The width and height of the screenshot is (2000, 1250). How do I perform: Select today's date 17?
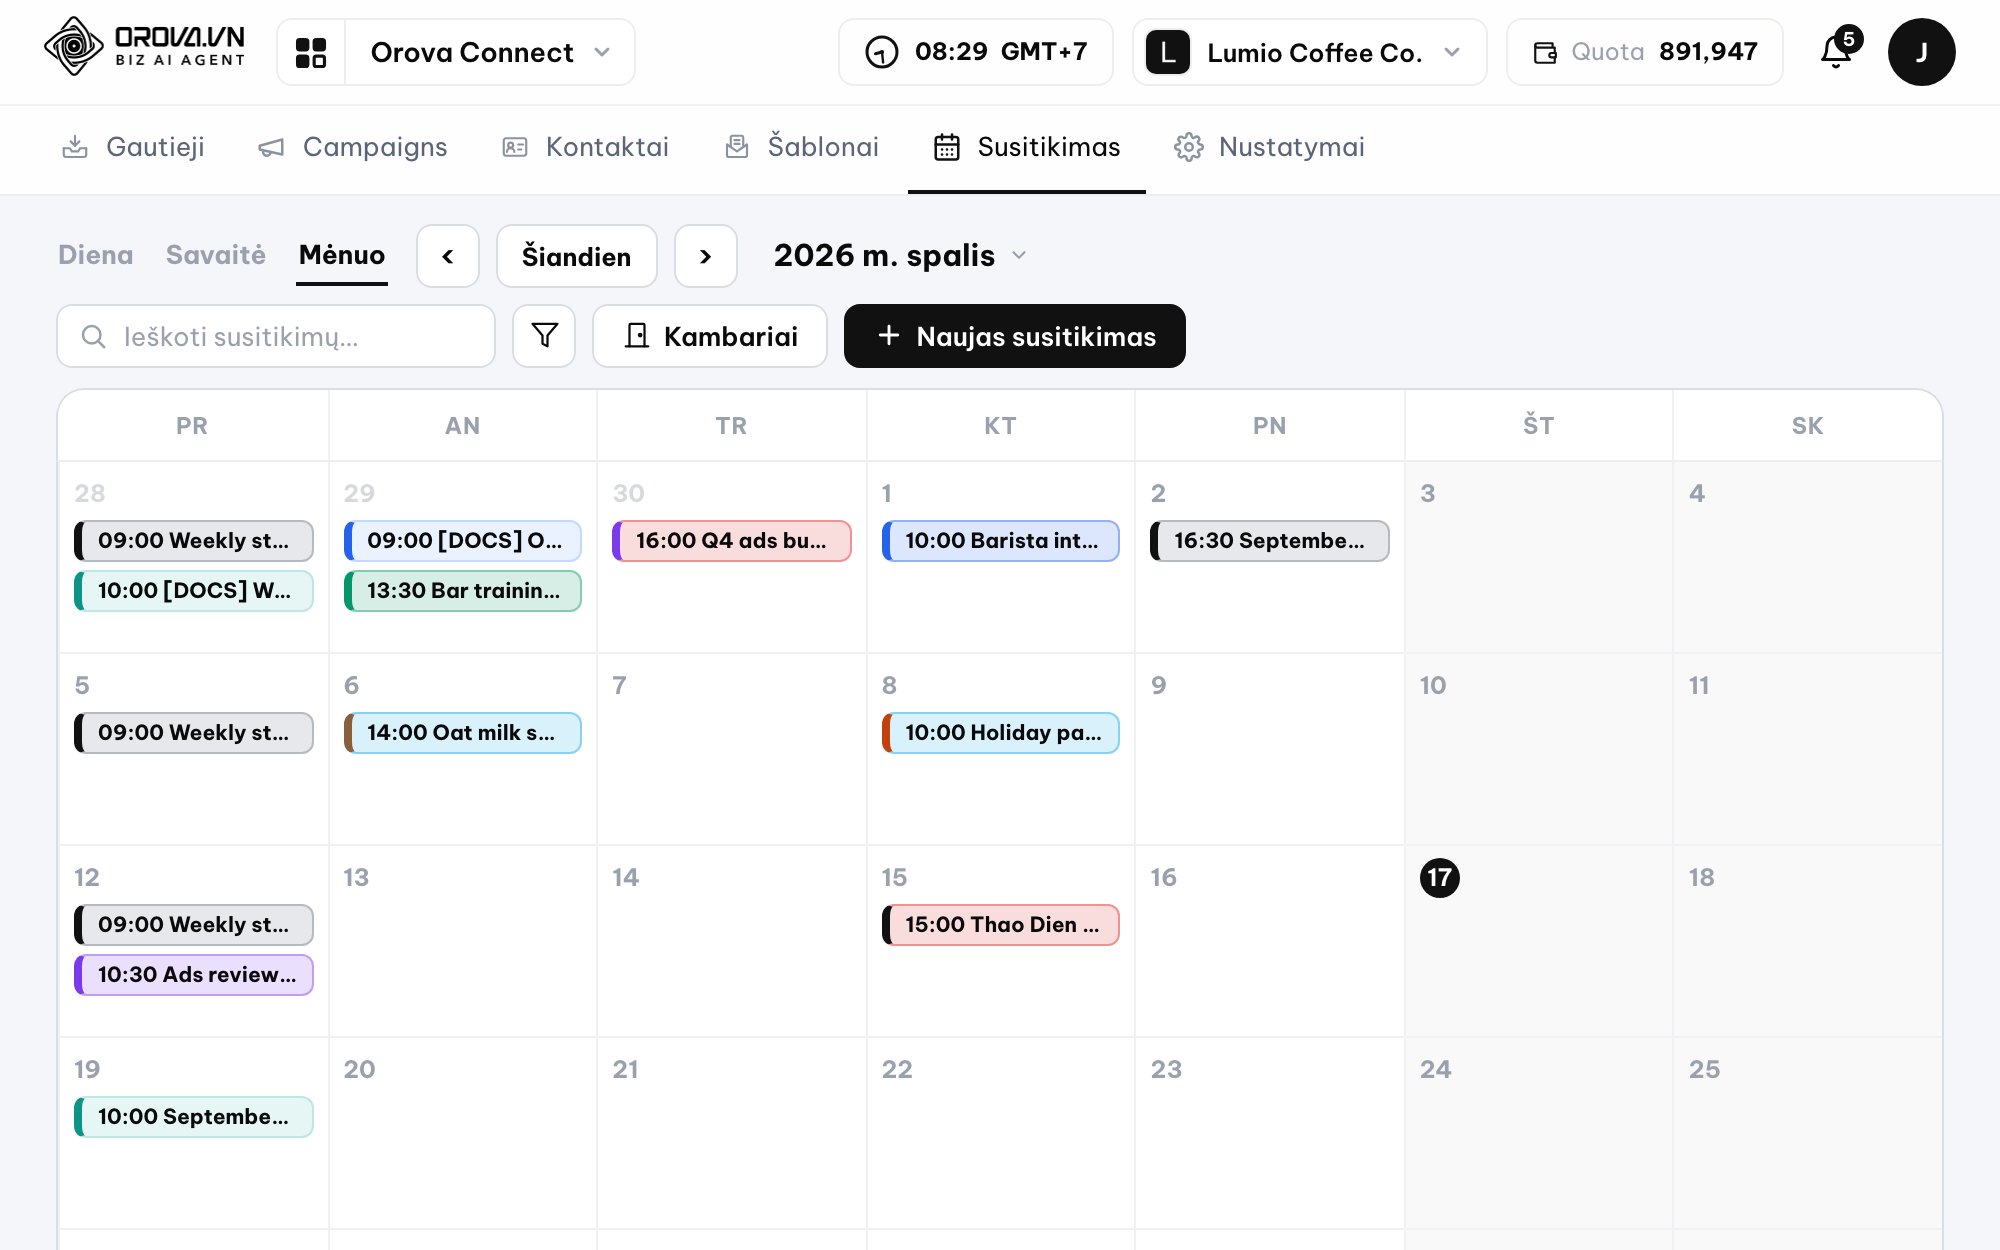[x=1440, y=878]
